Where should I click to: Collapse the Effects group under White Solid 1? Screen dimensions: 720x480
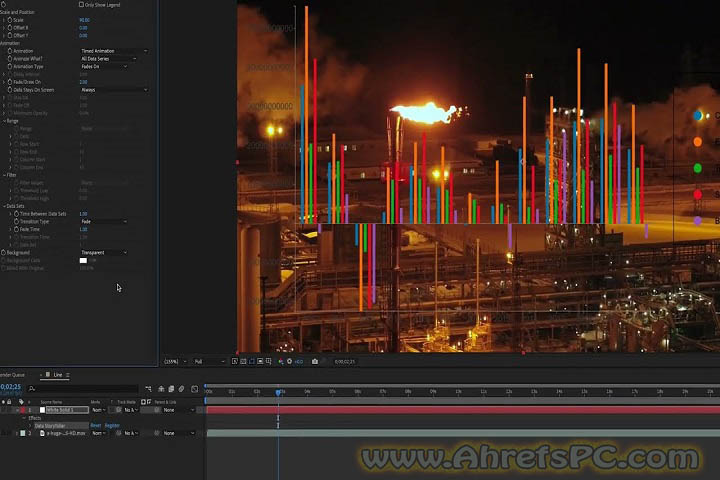coord(24,418)
